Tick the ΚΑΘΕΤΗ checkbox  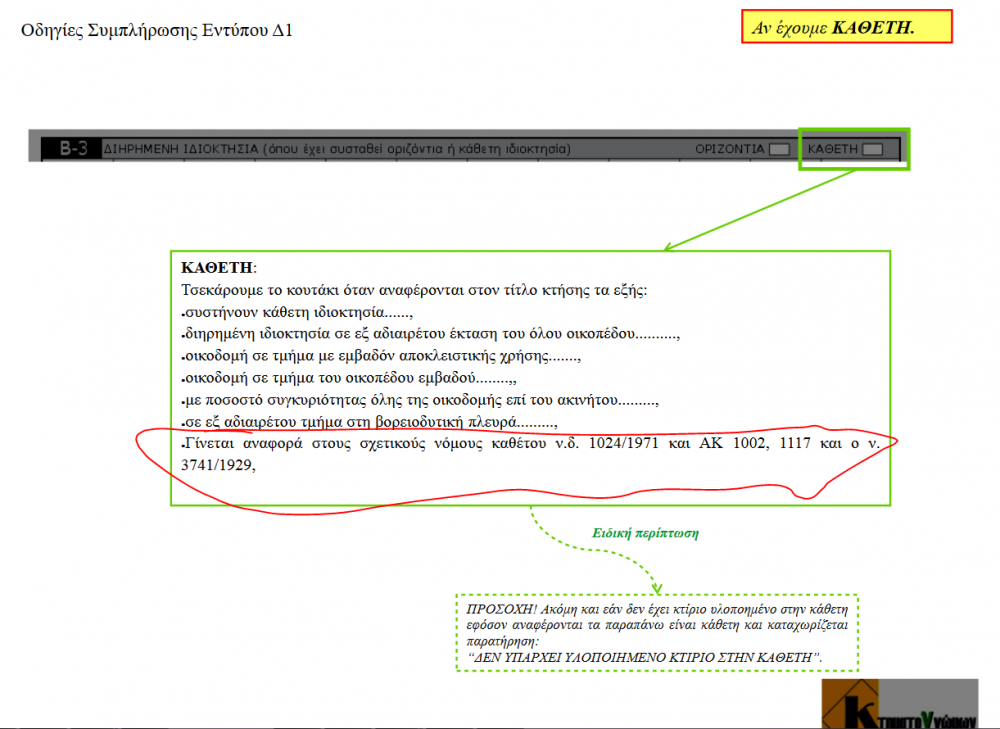872,149
